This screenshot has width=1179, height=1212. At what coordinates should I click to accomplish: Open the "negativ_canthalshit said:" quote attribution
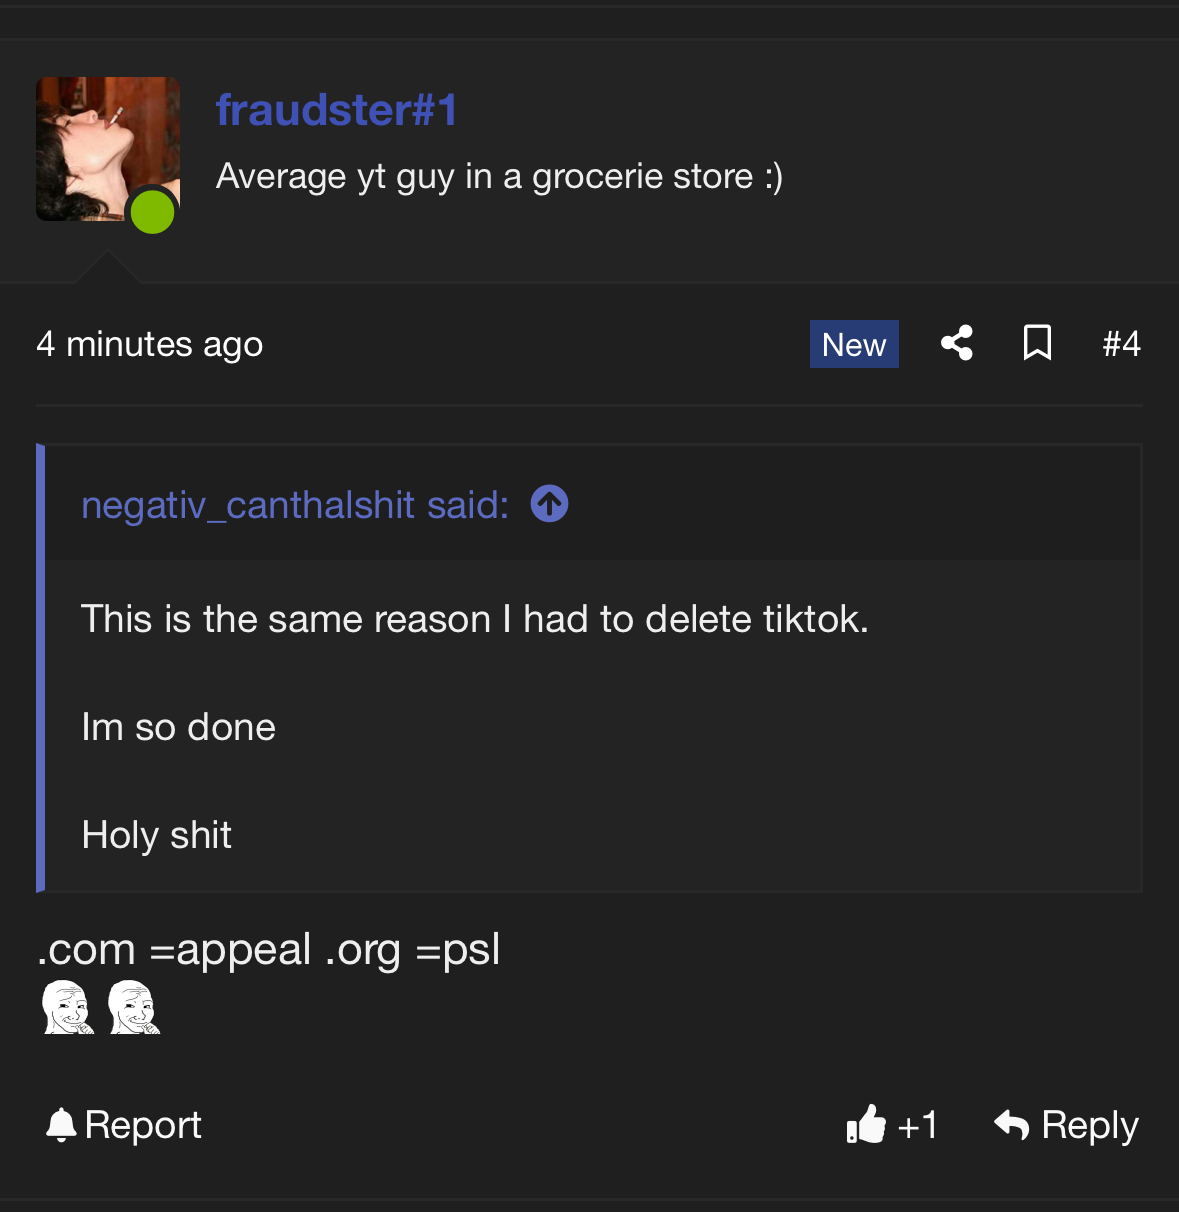[295, 505]
